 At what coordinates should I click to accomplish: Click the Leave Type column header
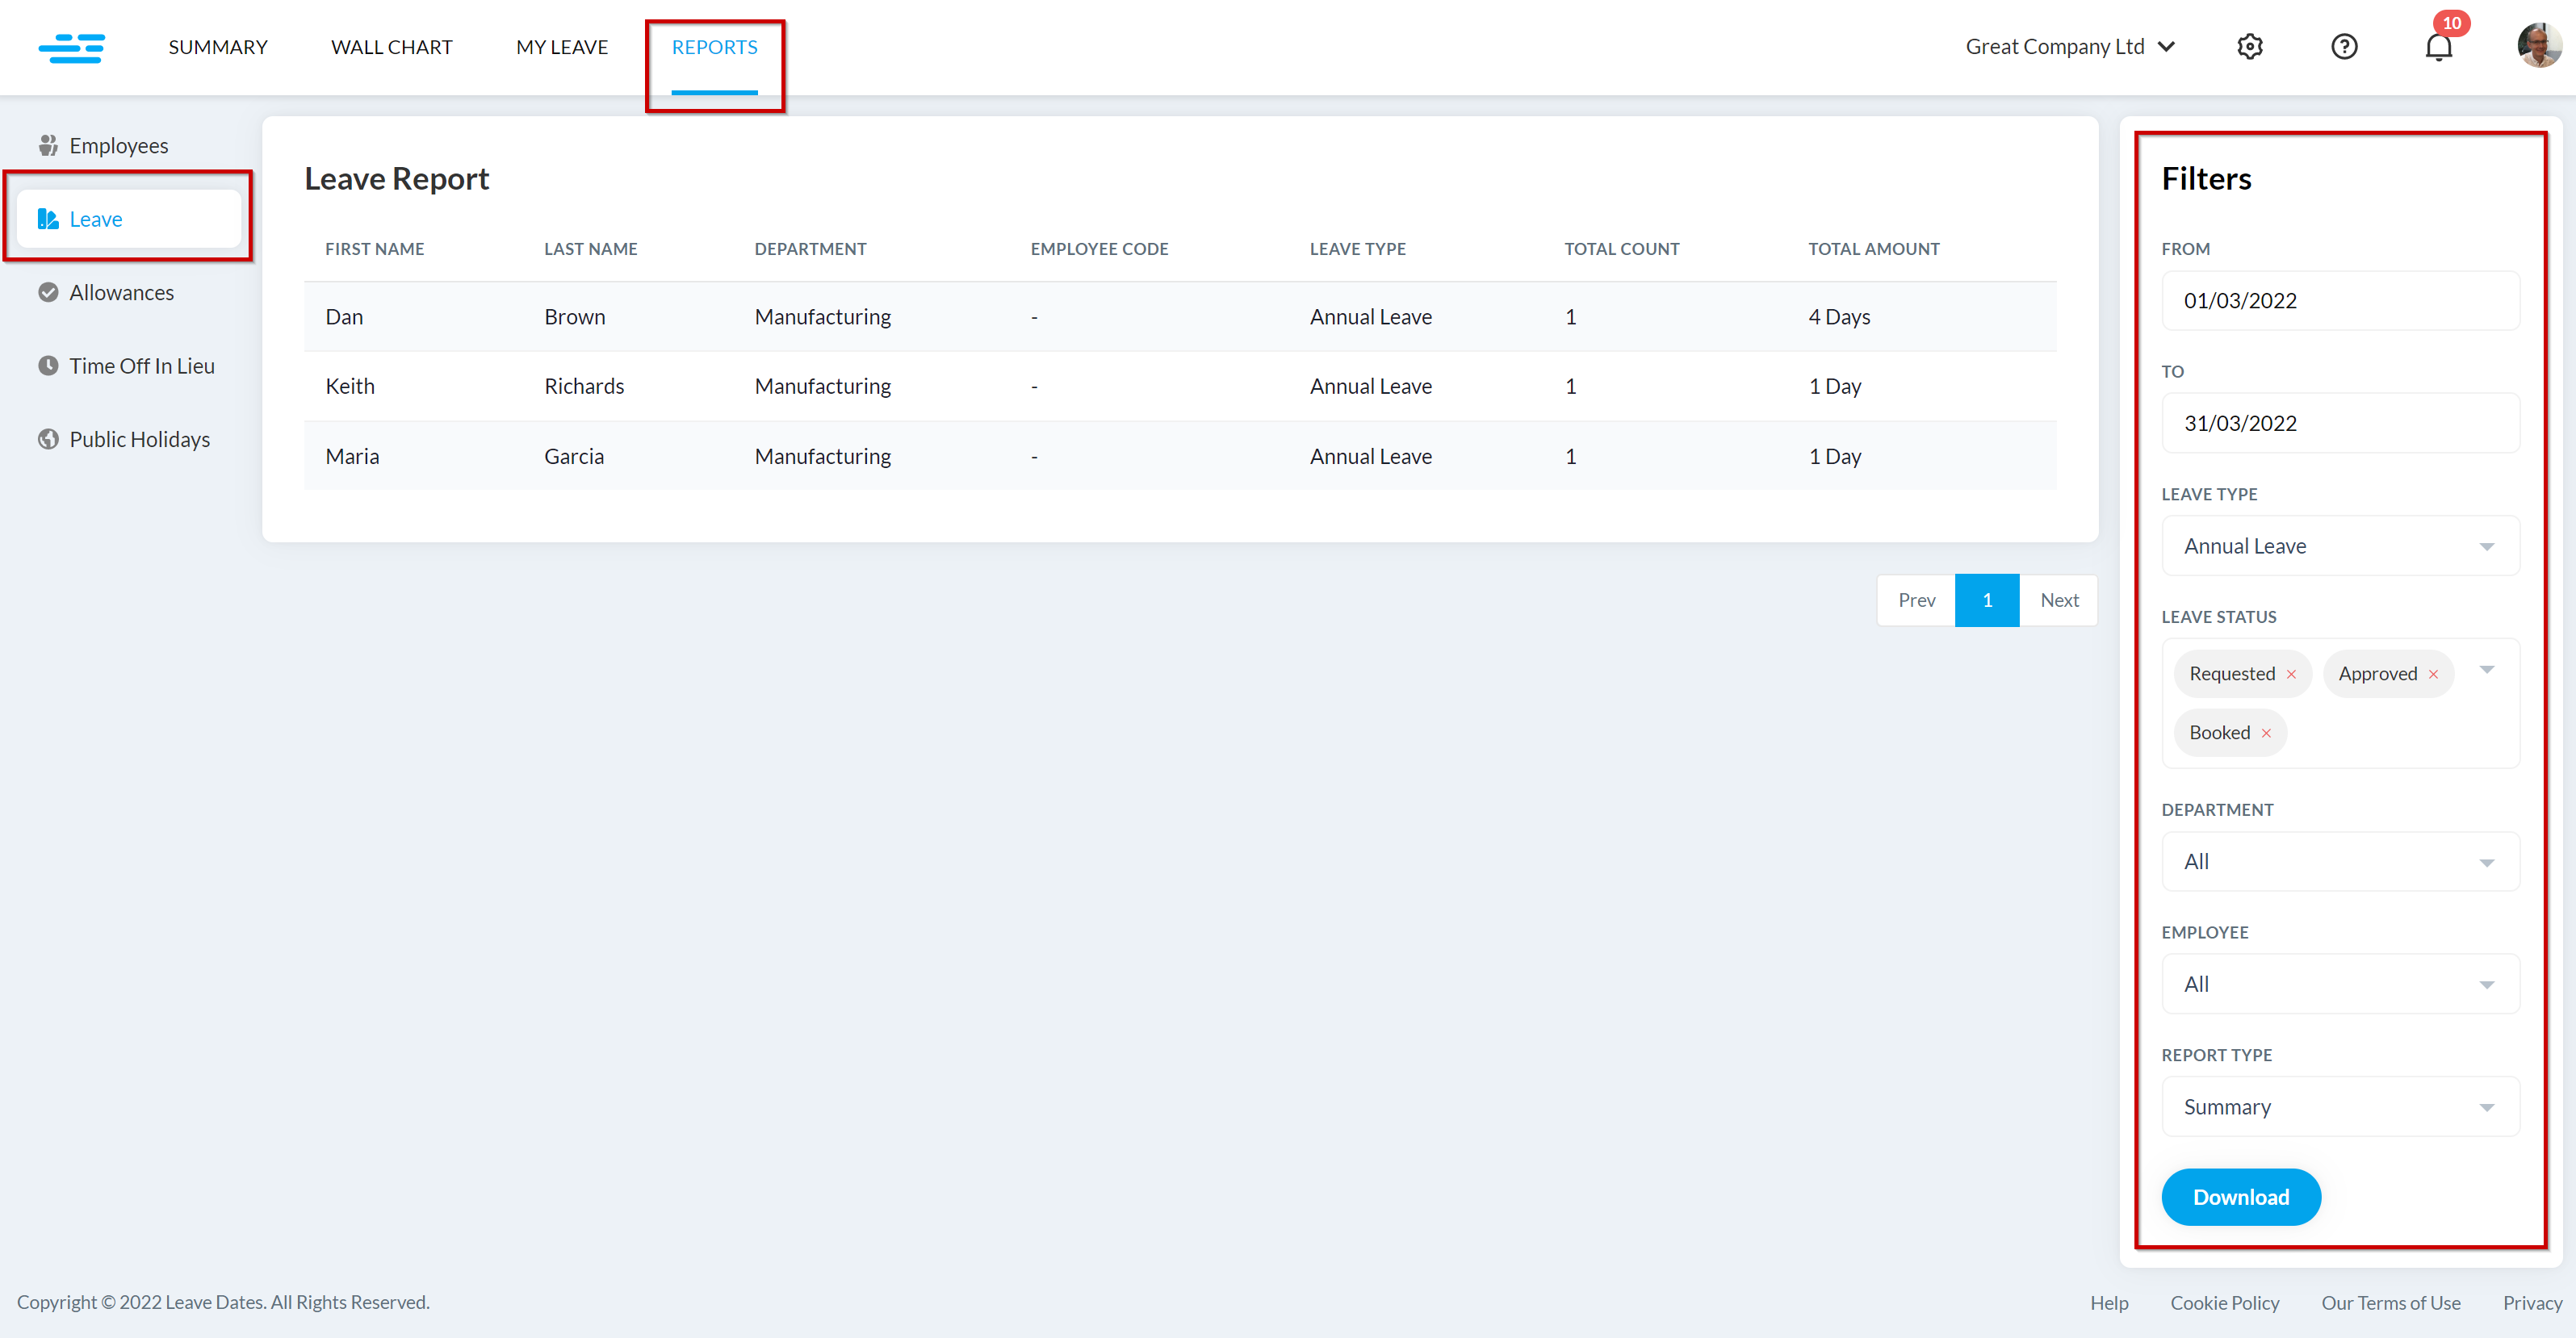click(x=1357, y=249)
